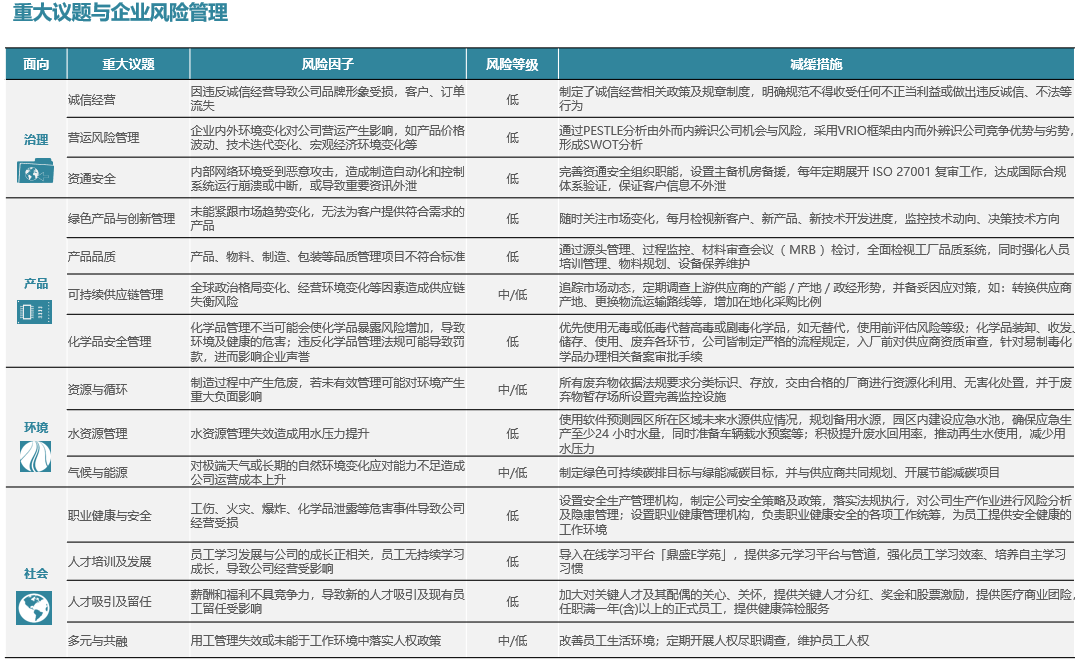Screen dimensions: 1083x661
Task: Click the 风险因子 column header
Action: click(x=328, y=64)
